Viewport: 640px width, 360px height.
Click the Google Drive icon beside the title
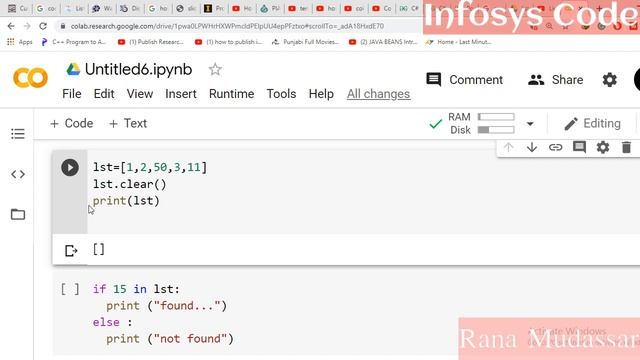[x=73, y=69]
